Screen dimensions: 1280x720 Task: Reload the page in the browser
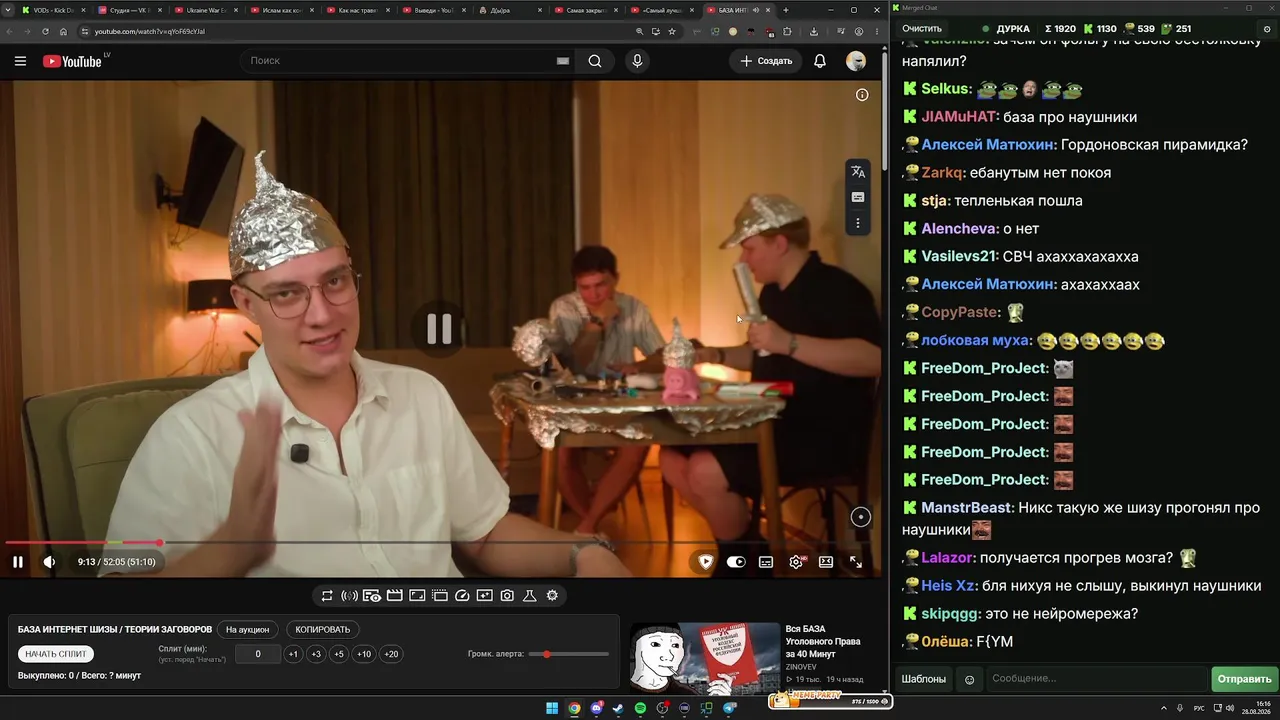[x=45, y=31]
